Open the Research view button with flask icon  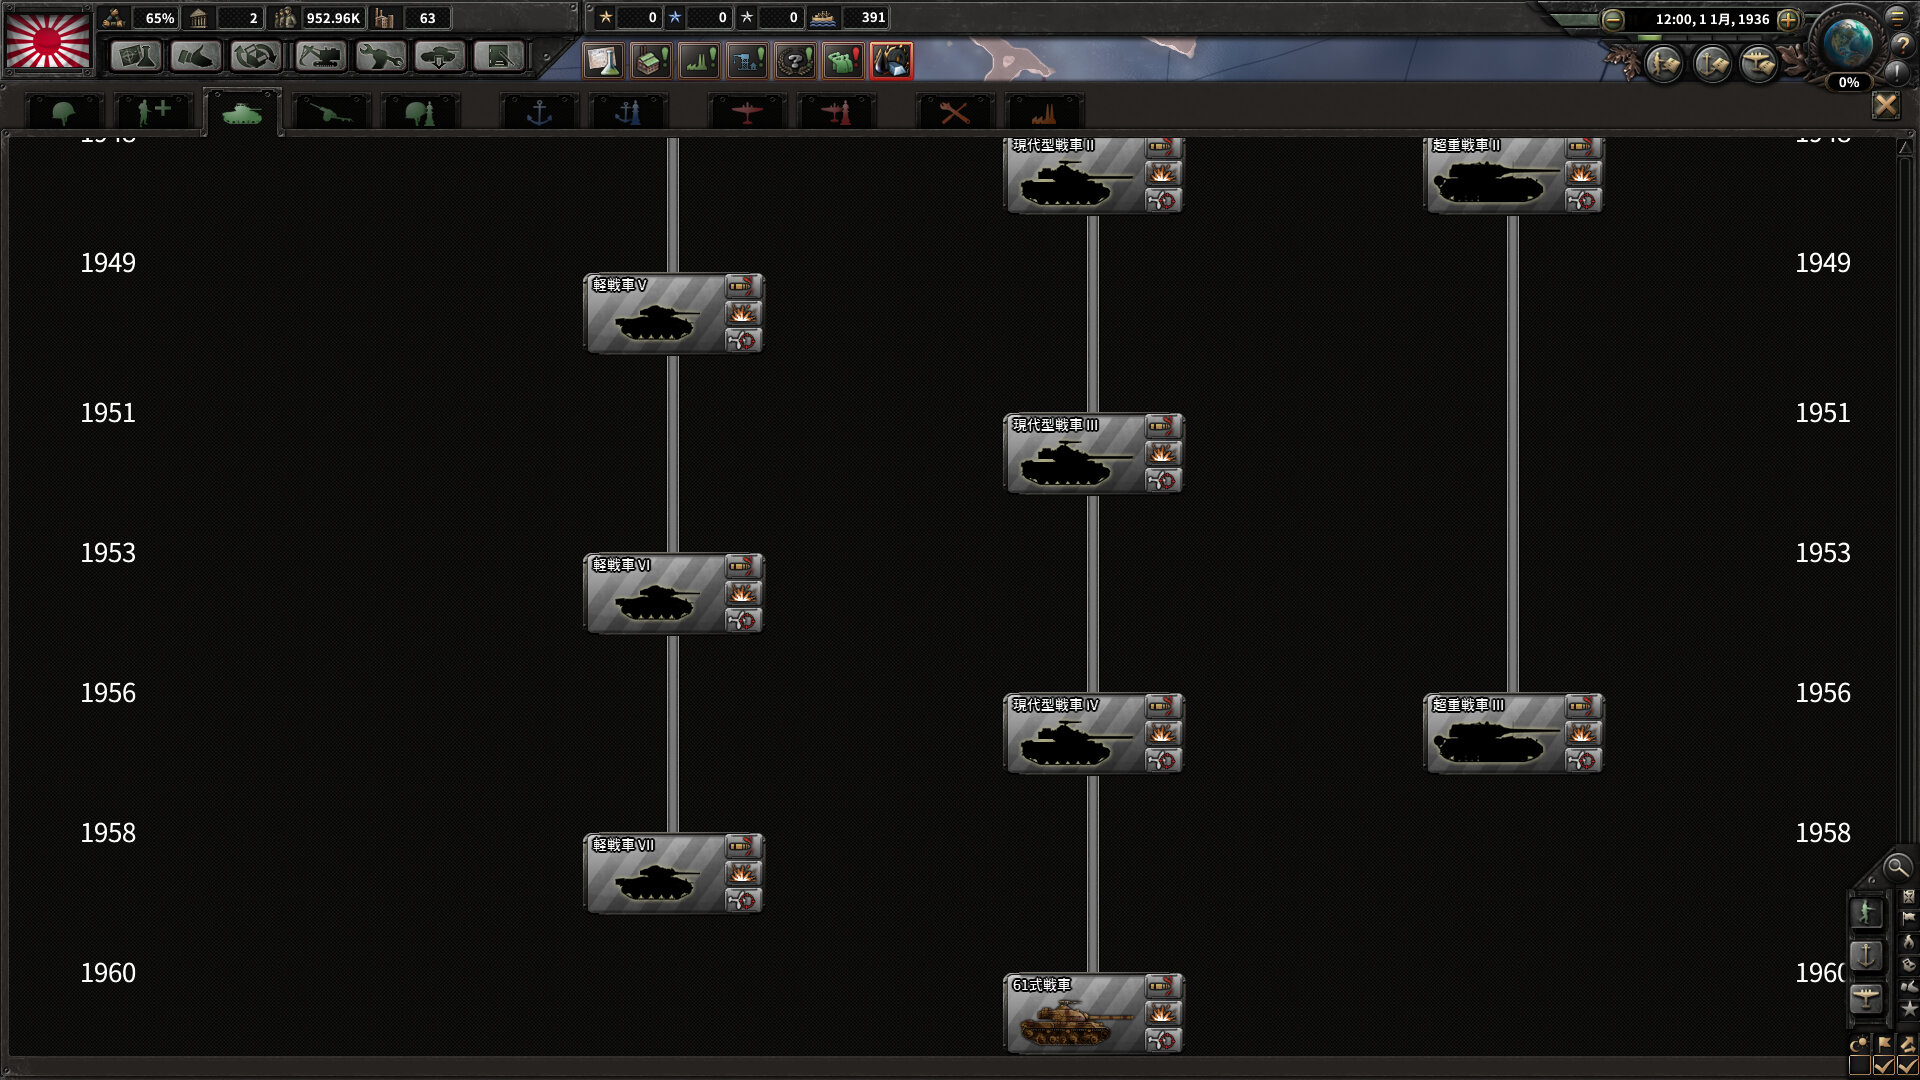[x=136, y=56]
